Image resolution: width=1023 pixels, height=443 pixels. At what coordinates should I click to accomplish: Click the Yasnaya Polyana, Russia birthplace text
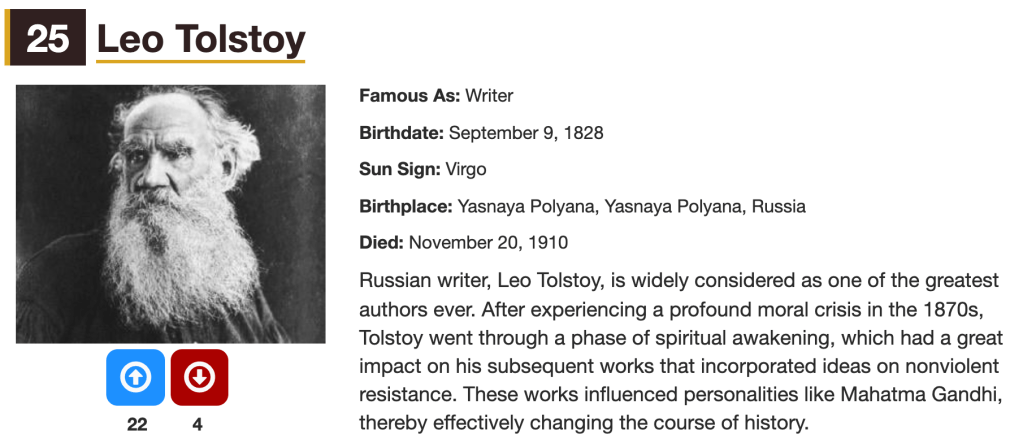click(x=631, y=207)
